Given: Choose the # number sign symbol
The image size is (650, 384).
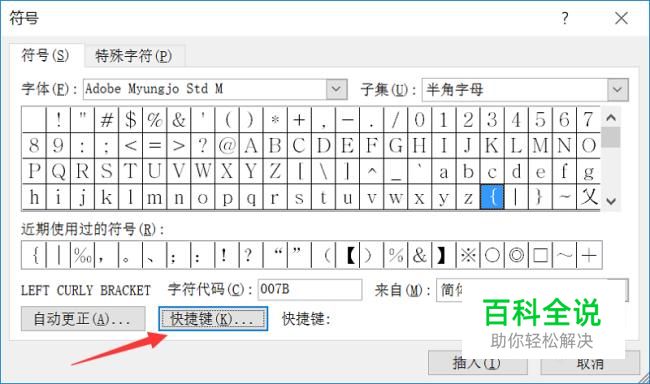Looking at the screenshot, I should 106,120.
